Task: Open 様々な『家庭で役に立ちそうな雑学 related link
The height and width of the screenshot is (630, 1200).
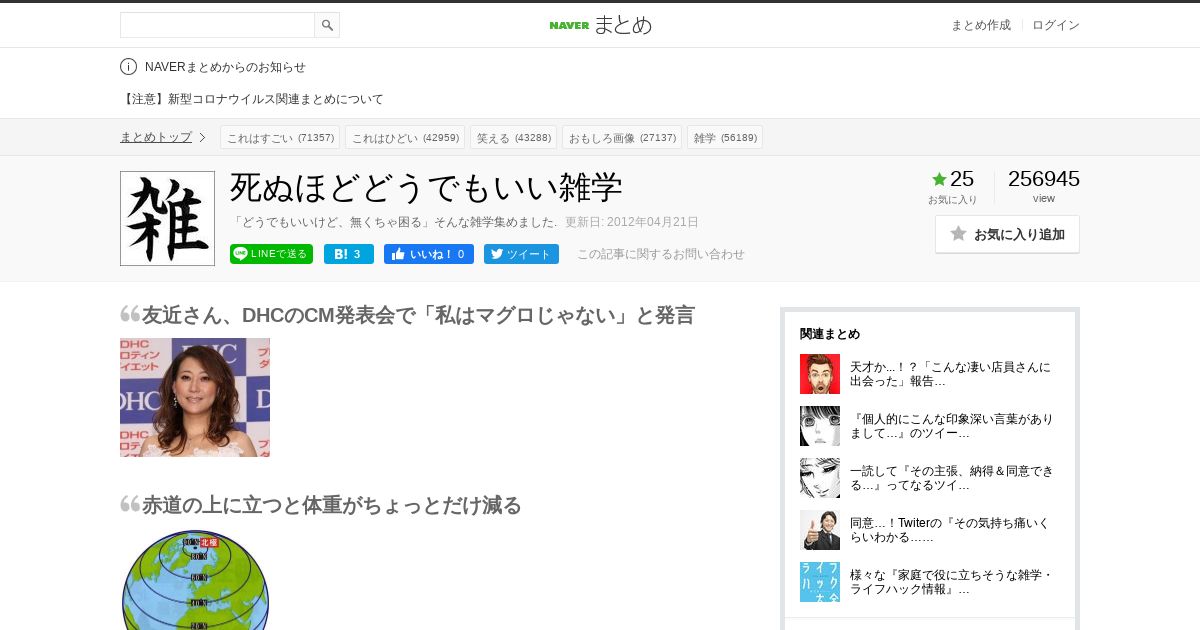Action: [951, 582]
